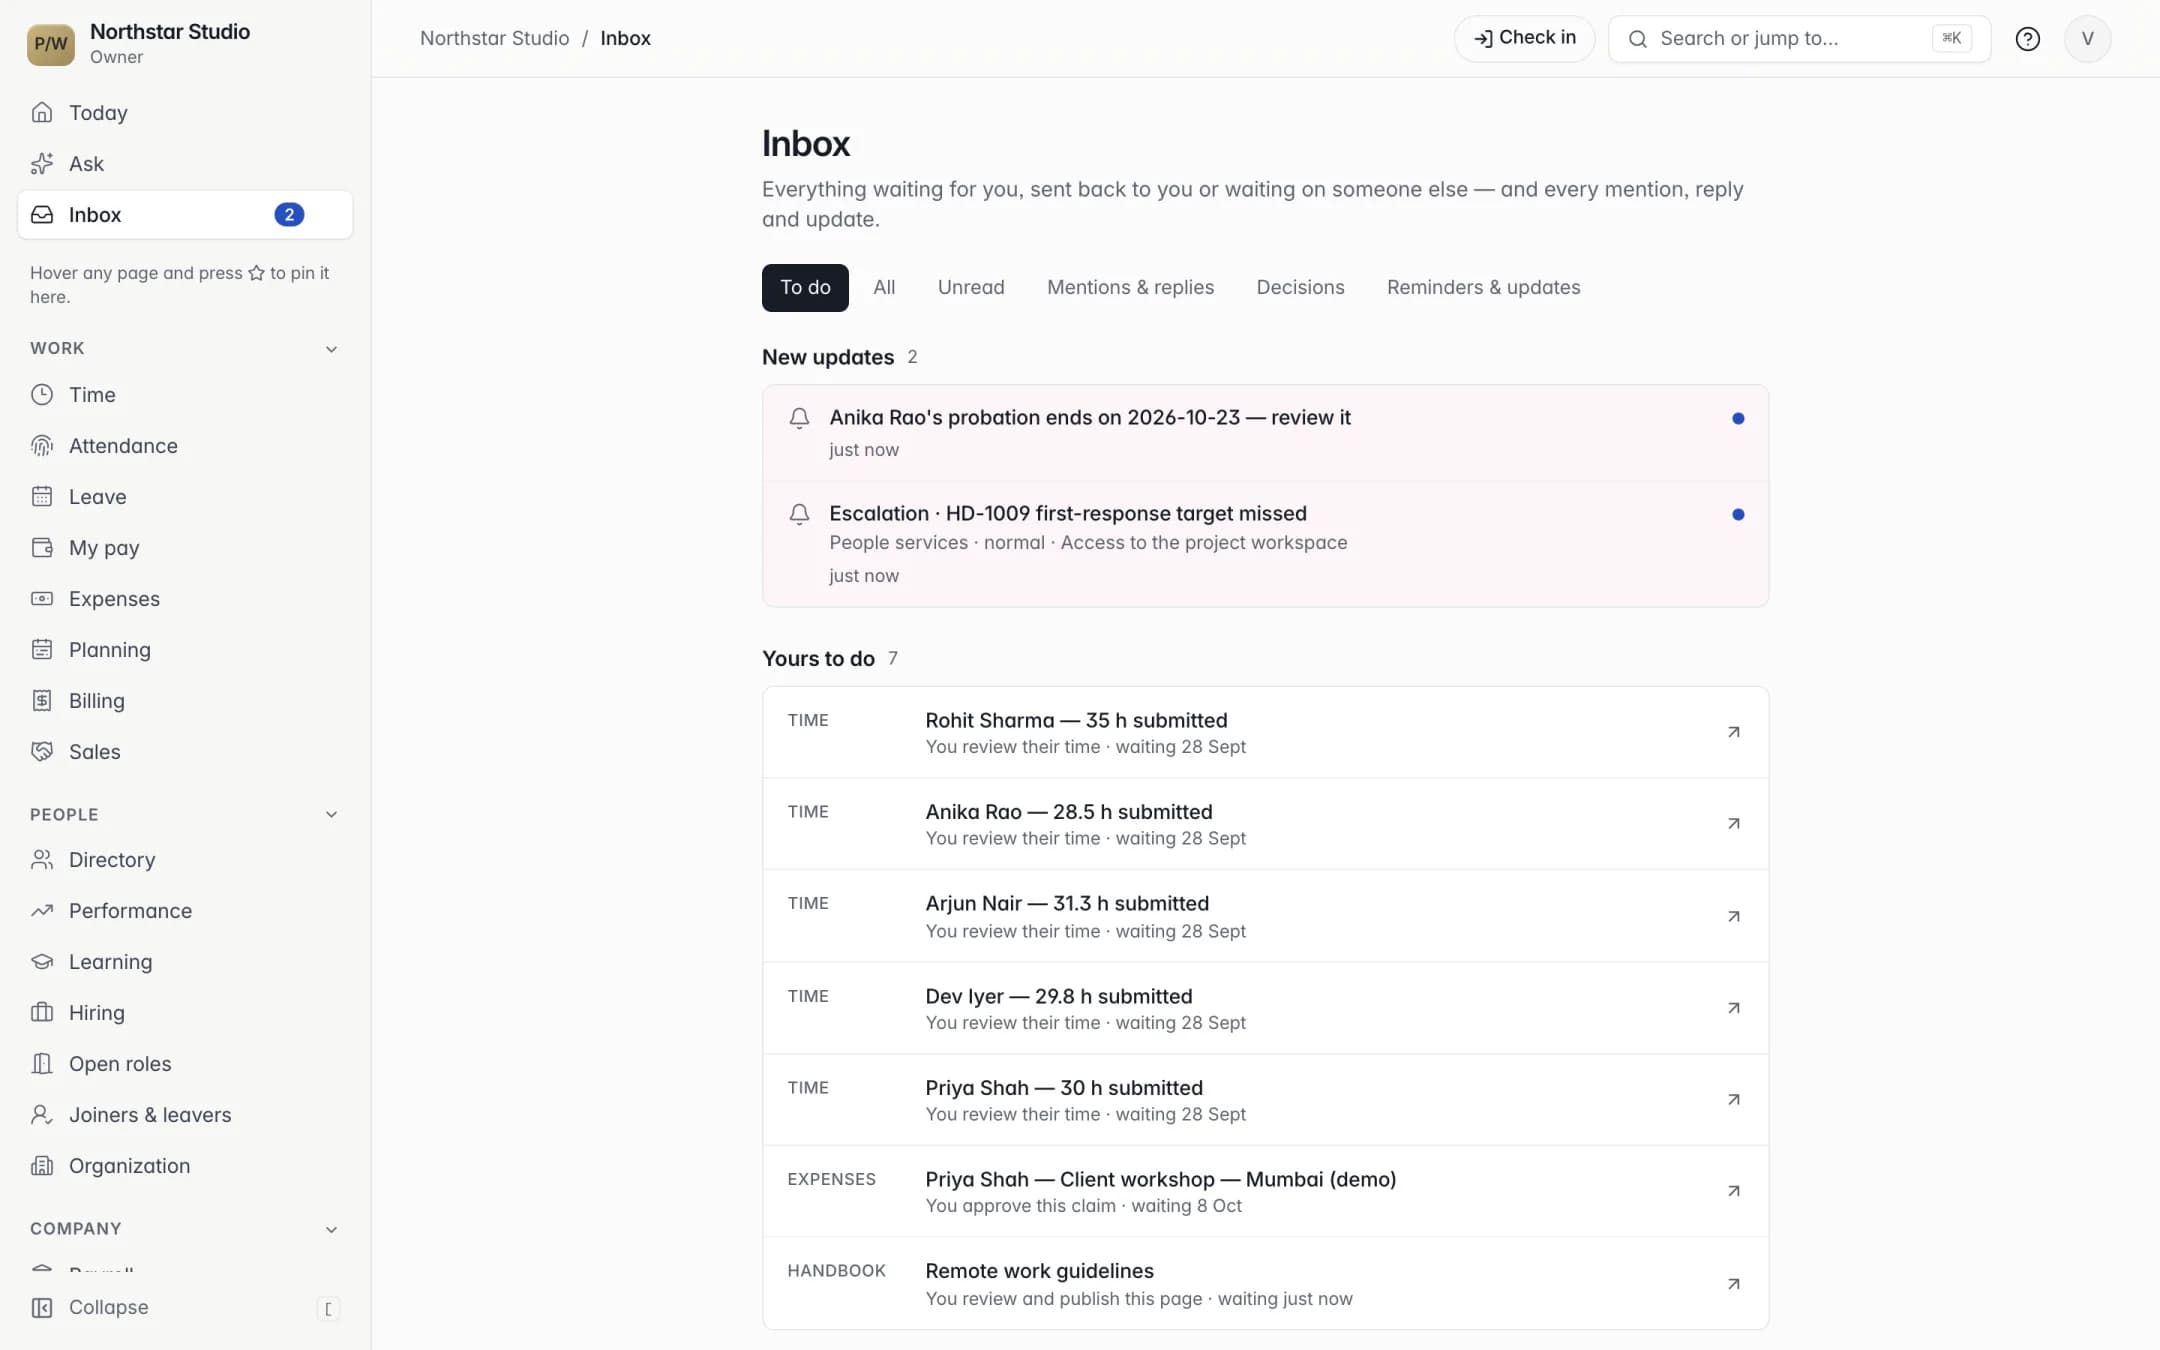Screen dimensions: 2160x1350
Task: Open the arrow on the Dev Iyer row
Action: tap(1734, 1008)
